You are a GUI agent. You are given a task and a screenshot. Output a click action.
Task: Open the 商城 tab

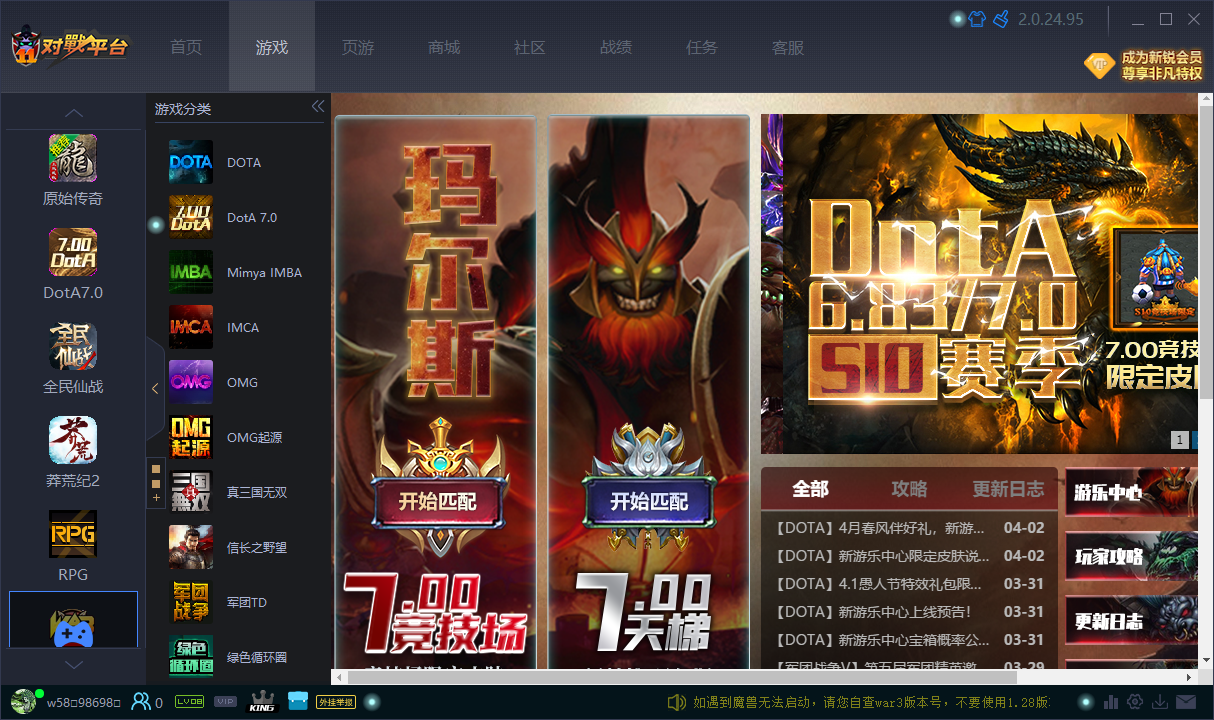pyautogui.click(x=444, y=47)
